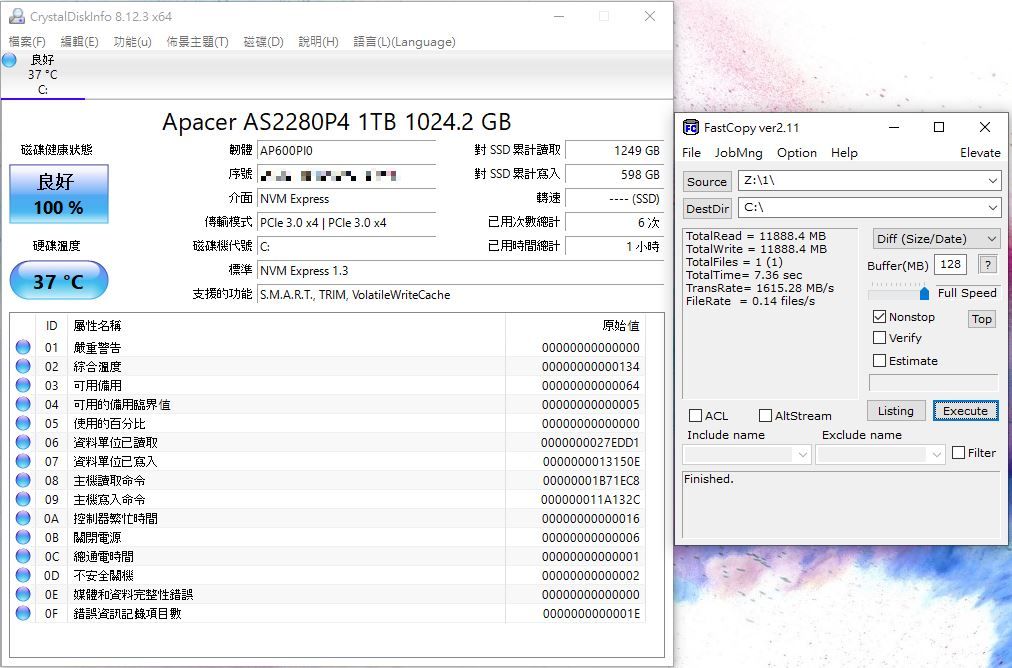Select the C: drive status orb at top
This screenshot has height=668, width=1012.
[9, 61]
